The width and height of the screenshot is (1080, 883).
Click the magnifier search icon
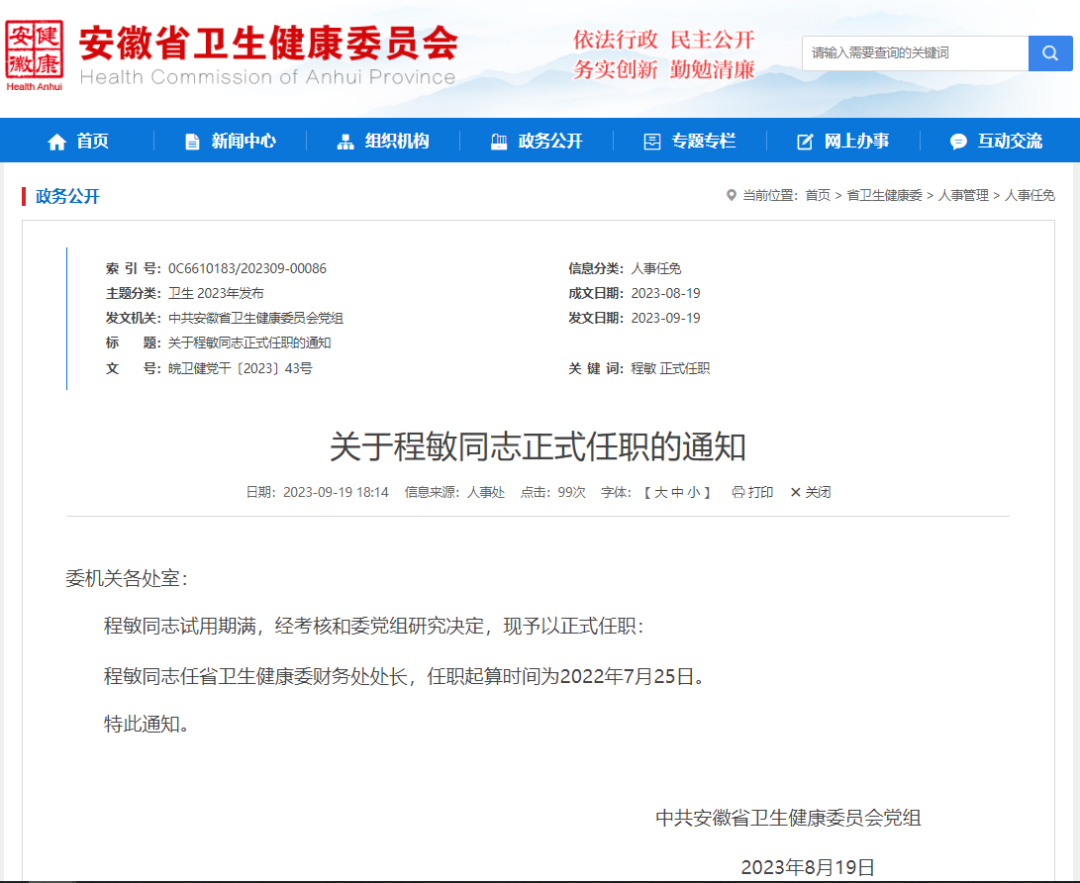point(1050,53)
